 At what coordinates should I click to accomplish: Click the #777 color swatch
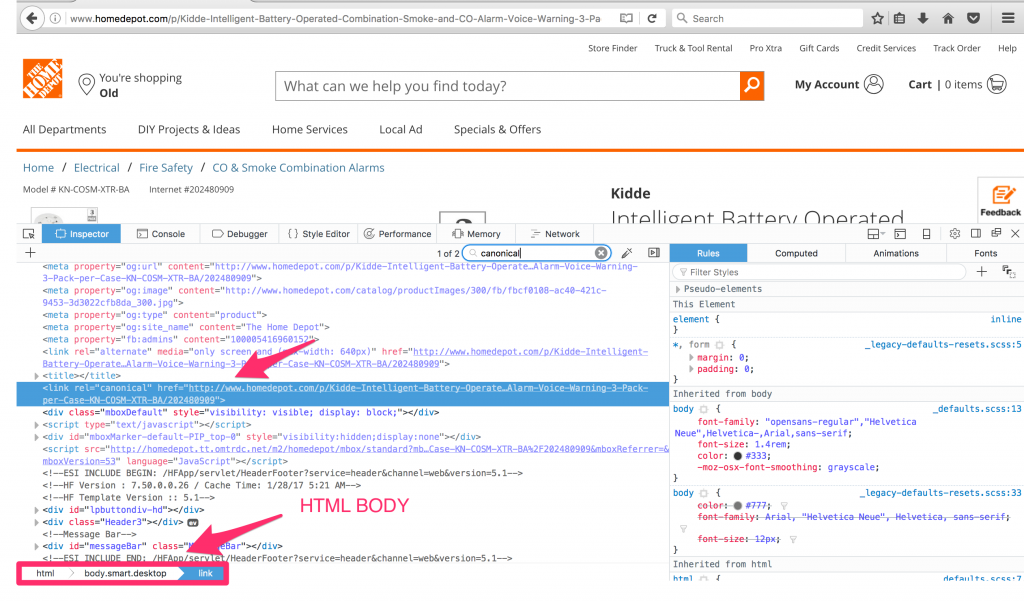point(737,505)
